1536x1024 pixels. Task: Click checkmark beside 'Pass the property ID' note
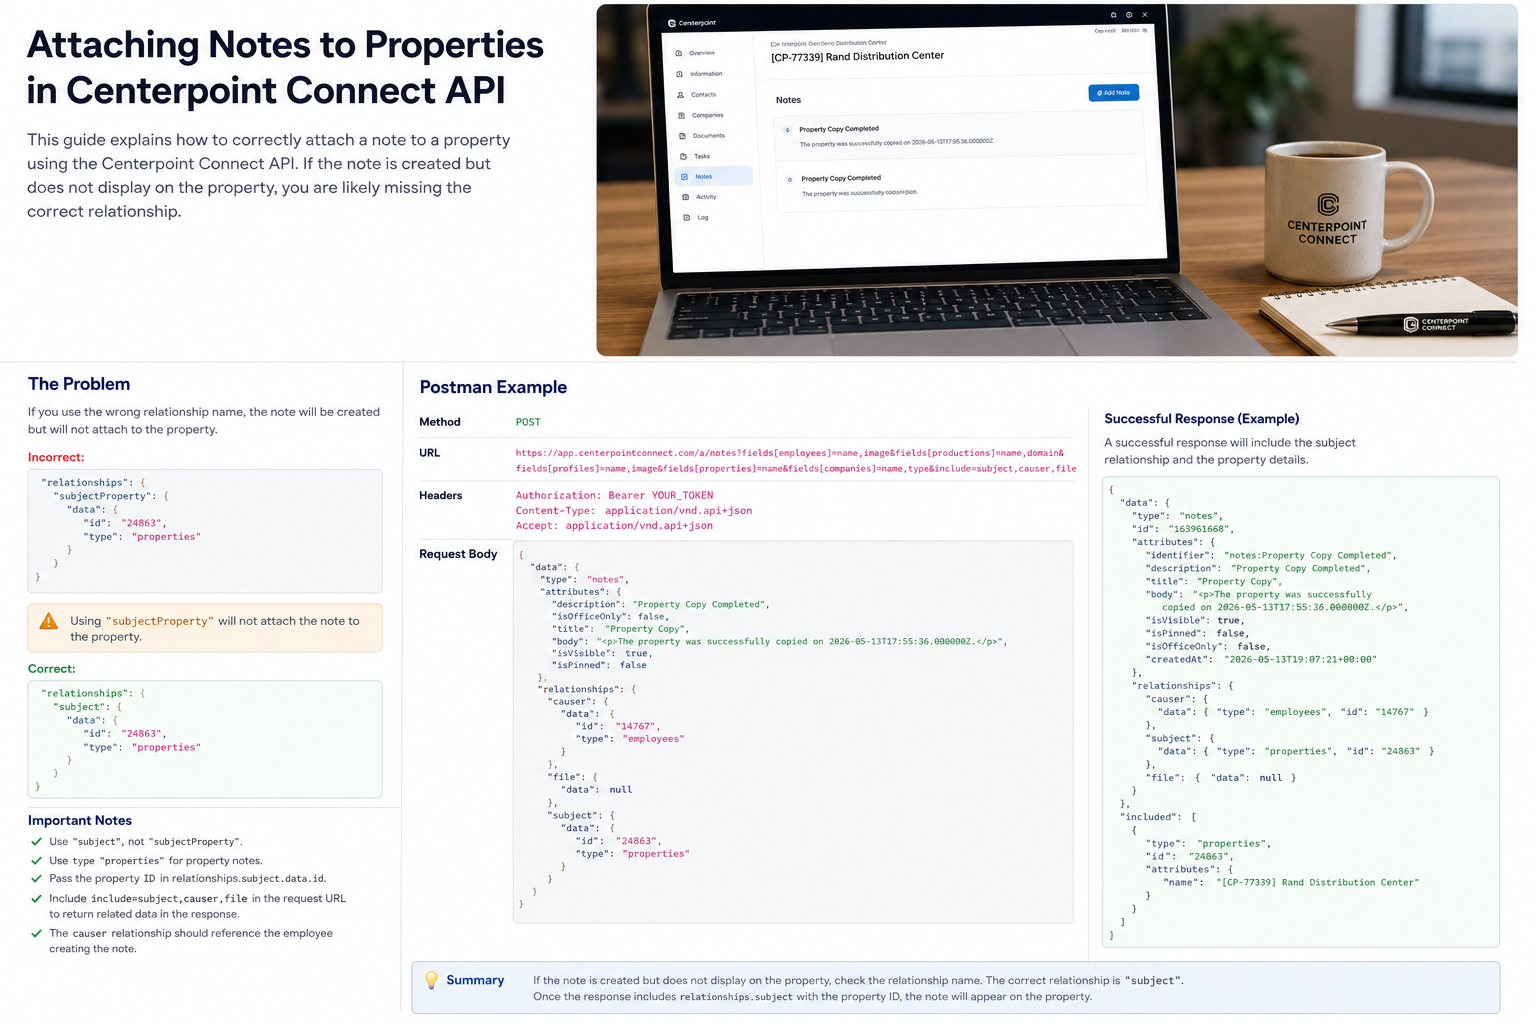pyautogui.click(x=37, y=879)
